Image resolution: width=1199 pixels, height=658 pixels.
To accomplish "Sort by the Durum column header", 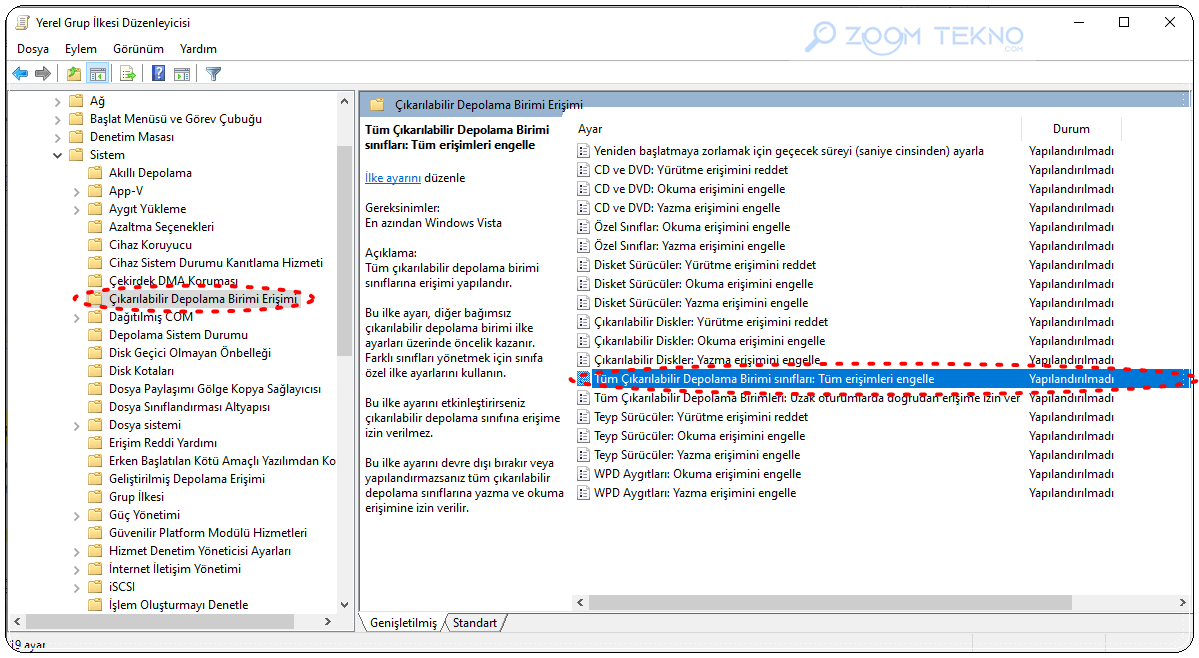I will (x=1071, y=129).
